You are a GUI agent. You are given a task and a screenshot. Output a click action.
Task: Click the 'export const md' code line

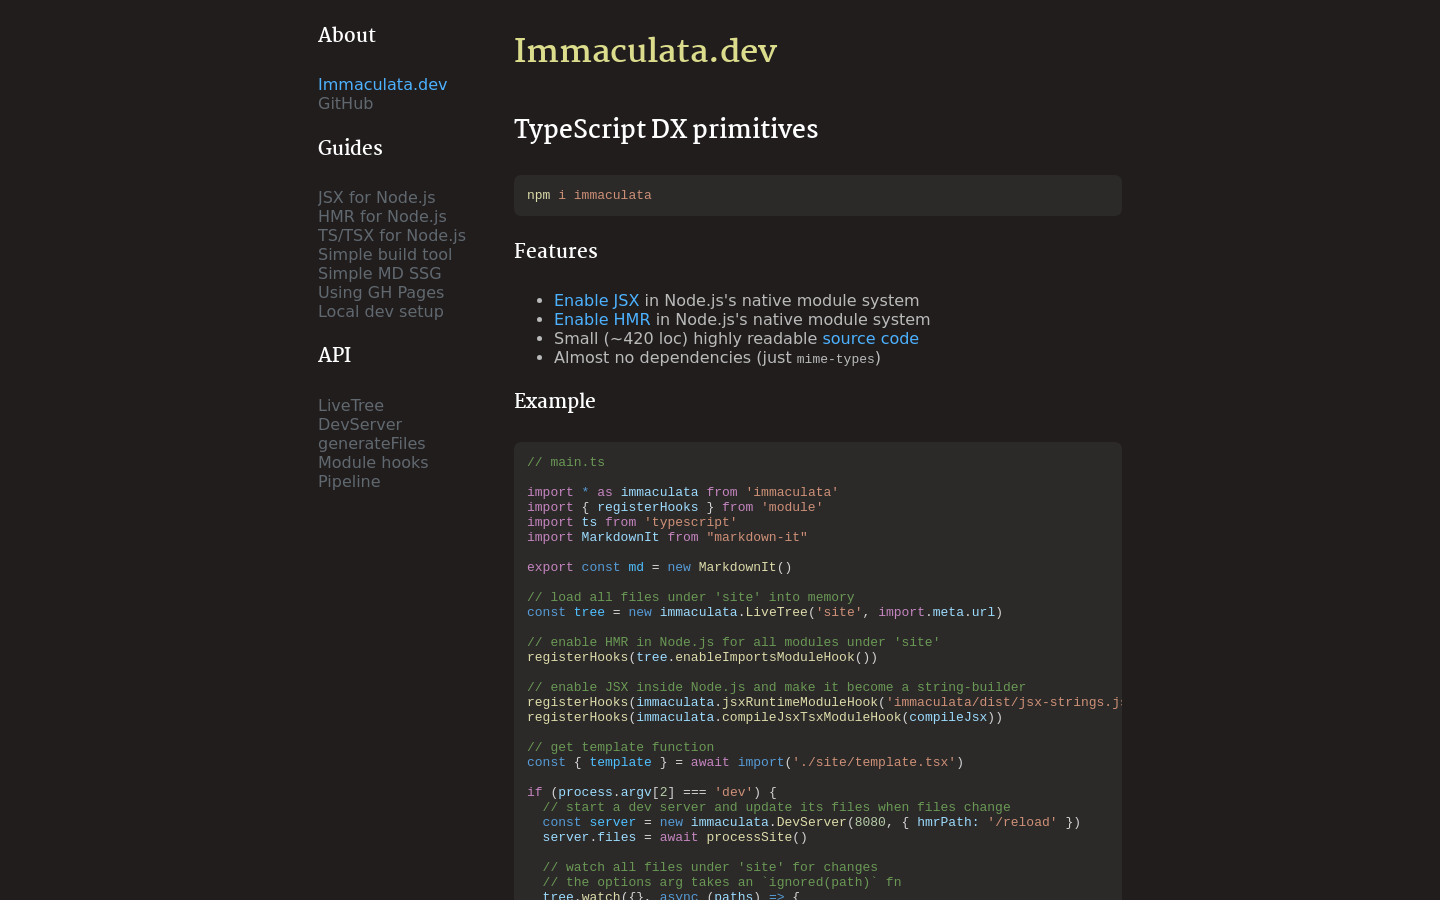[x=659, y=567]
